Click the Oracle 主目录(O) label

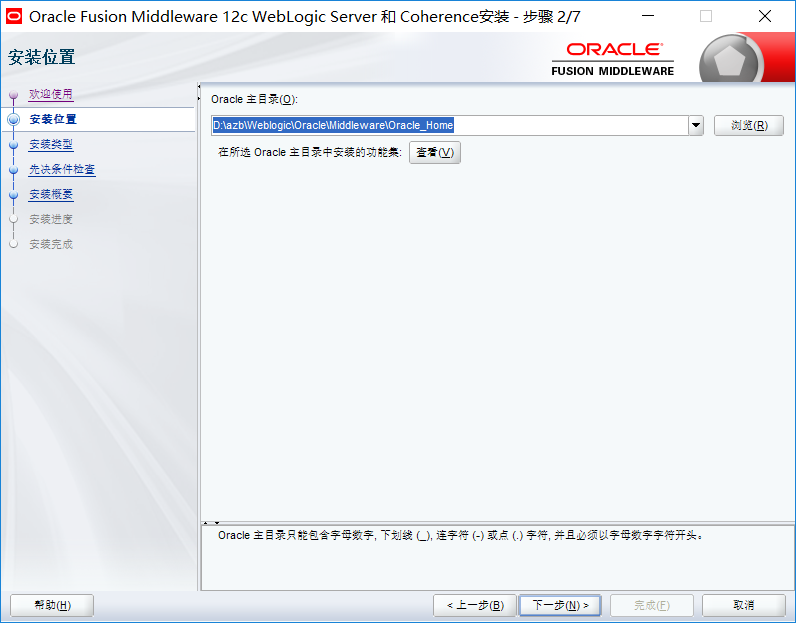(x=254, y=99)
